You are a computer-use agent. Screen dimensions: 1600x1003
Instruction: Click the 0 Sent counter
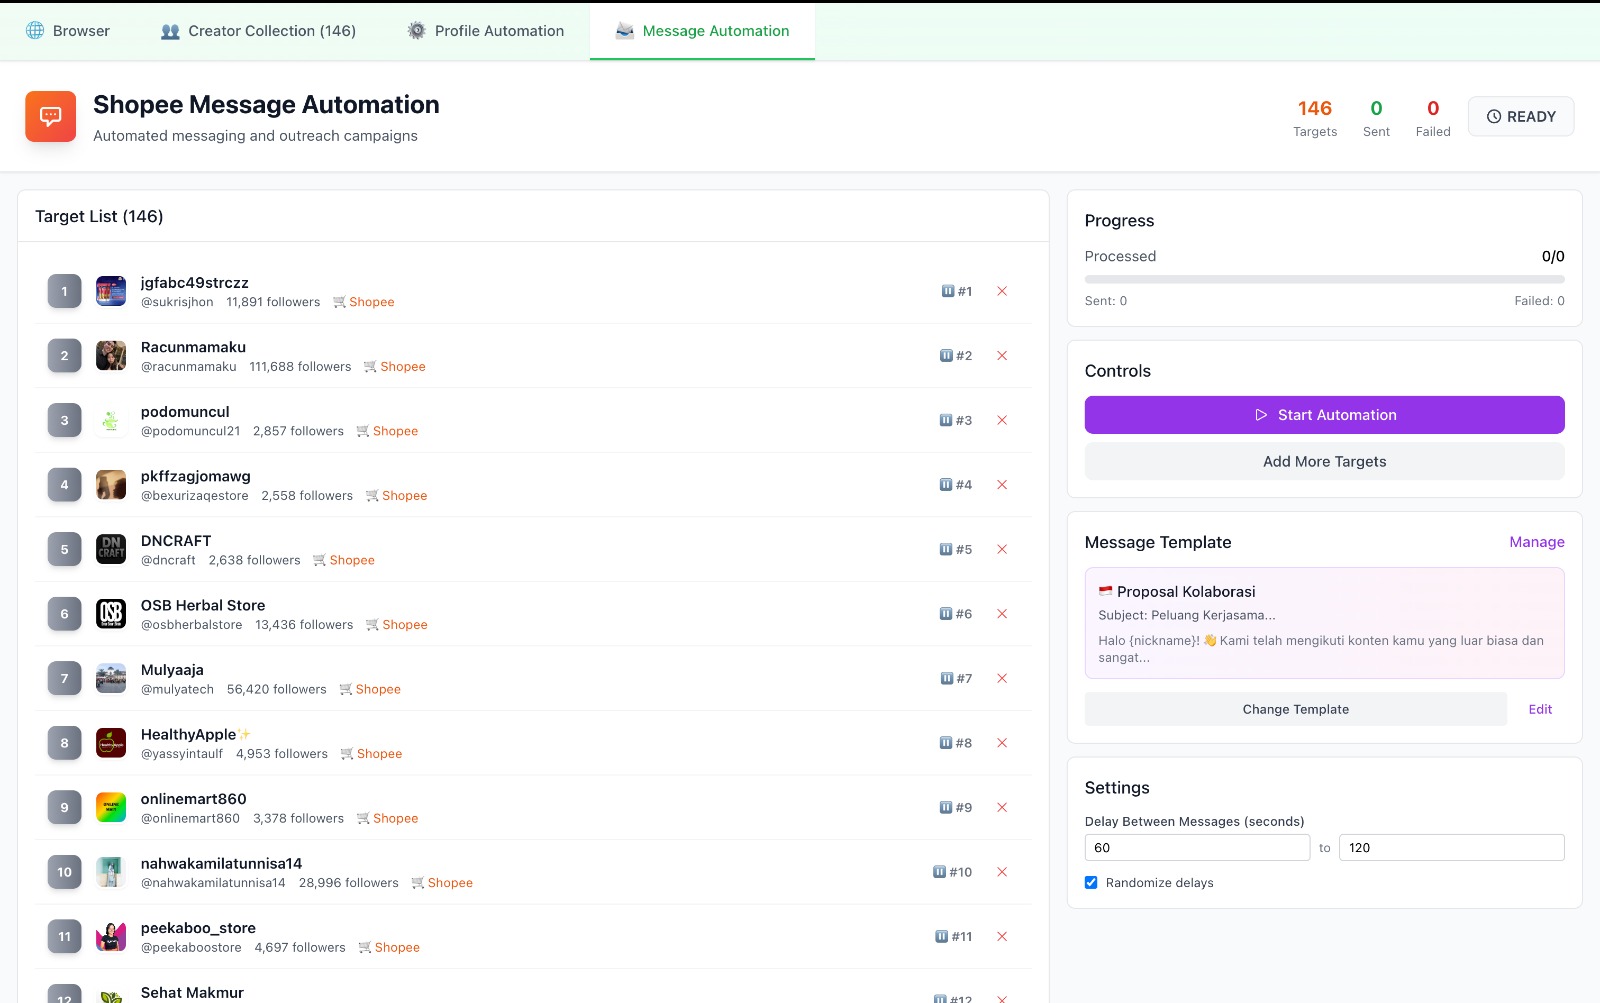[x=1376, y=117]
